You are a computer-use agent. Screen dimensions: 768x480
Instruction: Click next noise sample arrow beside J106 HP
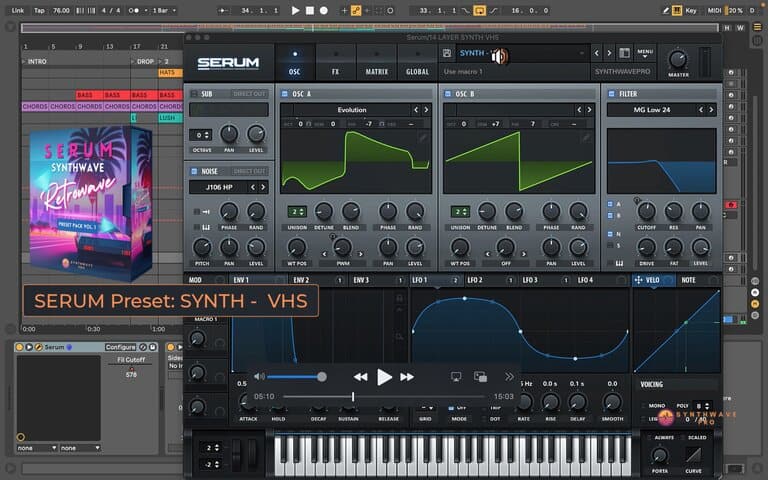(263, 187)
